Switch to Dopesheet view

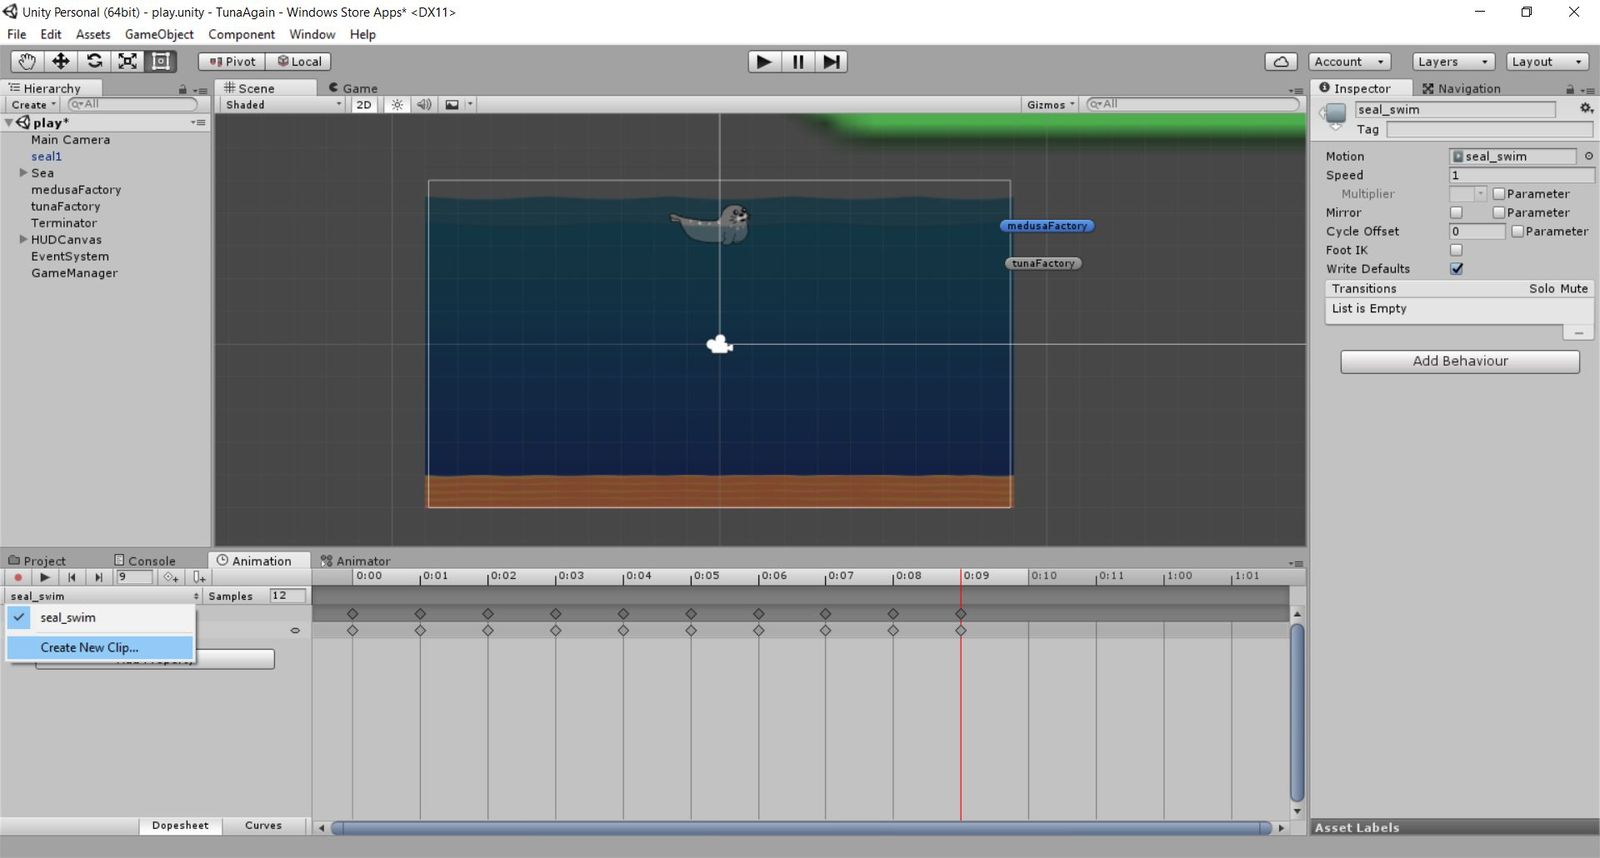180,826
